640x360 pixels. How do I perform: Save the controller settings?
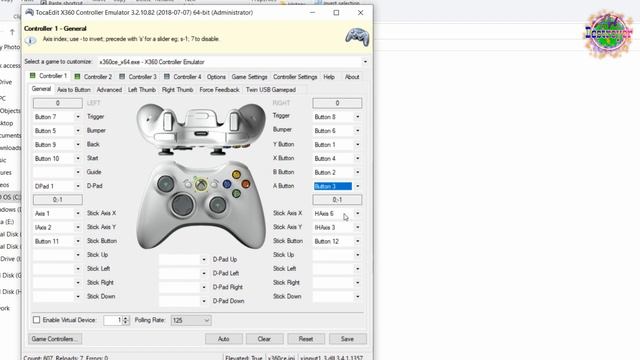point(347,339)
